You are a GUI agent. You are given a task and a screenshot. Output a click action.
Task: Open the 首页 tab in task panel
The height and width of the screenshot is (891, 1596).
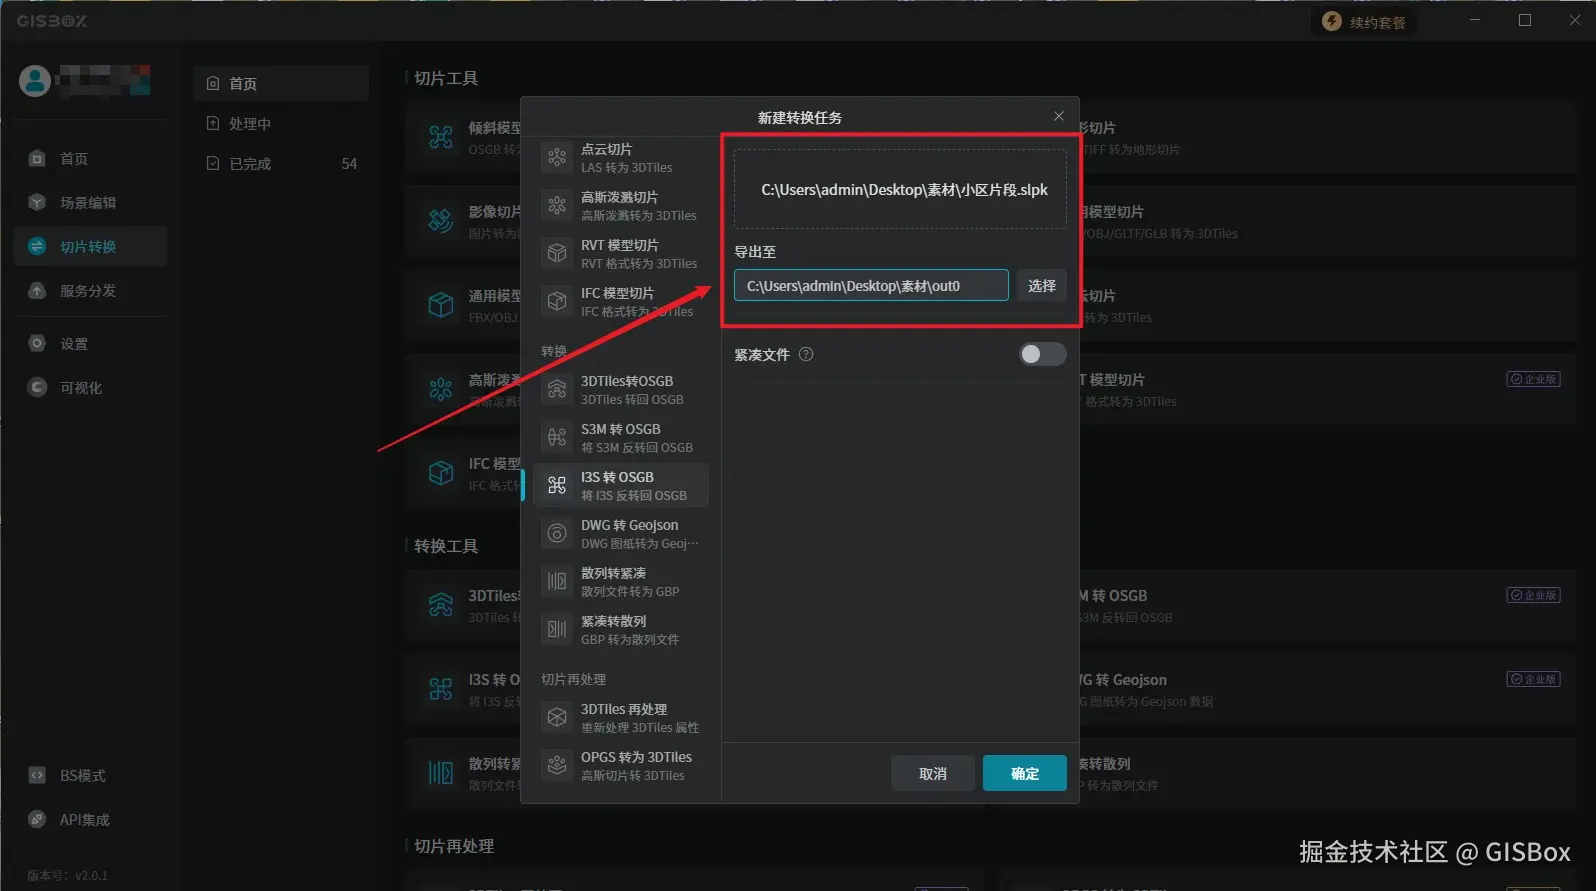pos(281,83)
